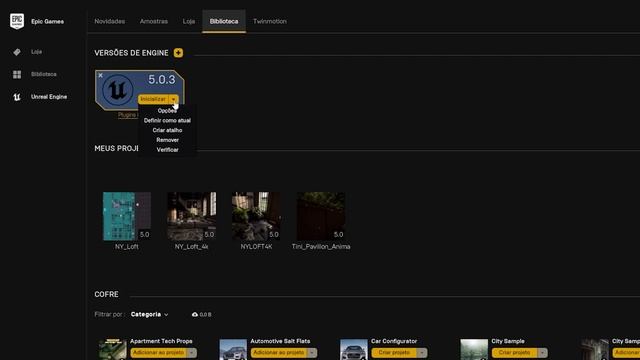Screen dimensions: 640x360
Task: Click the Epic Games title text
Action: coord(47,22)
